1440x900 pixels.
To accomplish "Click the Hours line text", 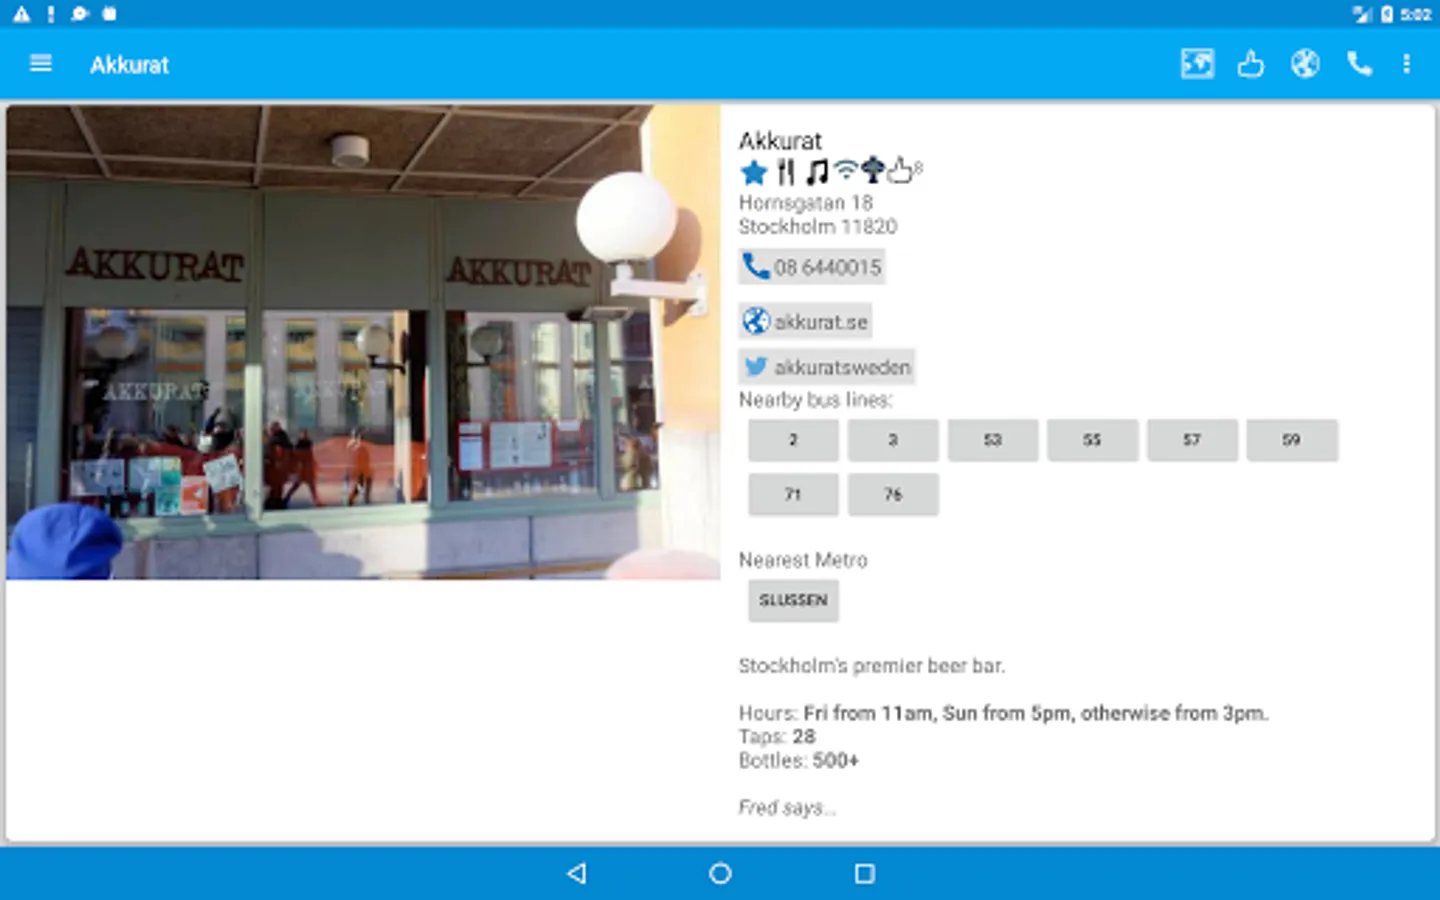I will pos(1003,713).
